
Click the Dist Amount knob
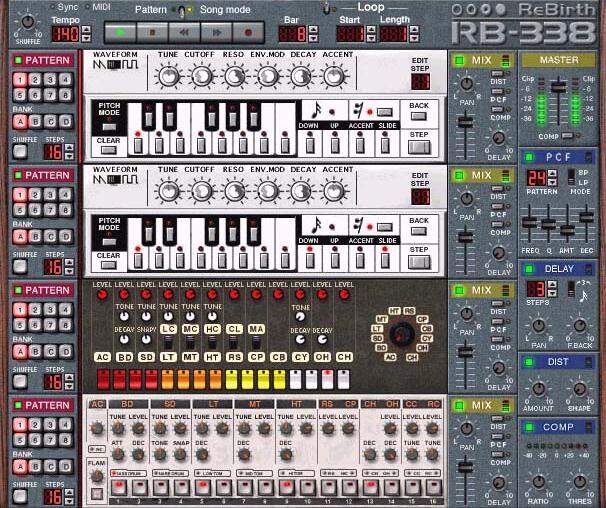(538, 389)
